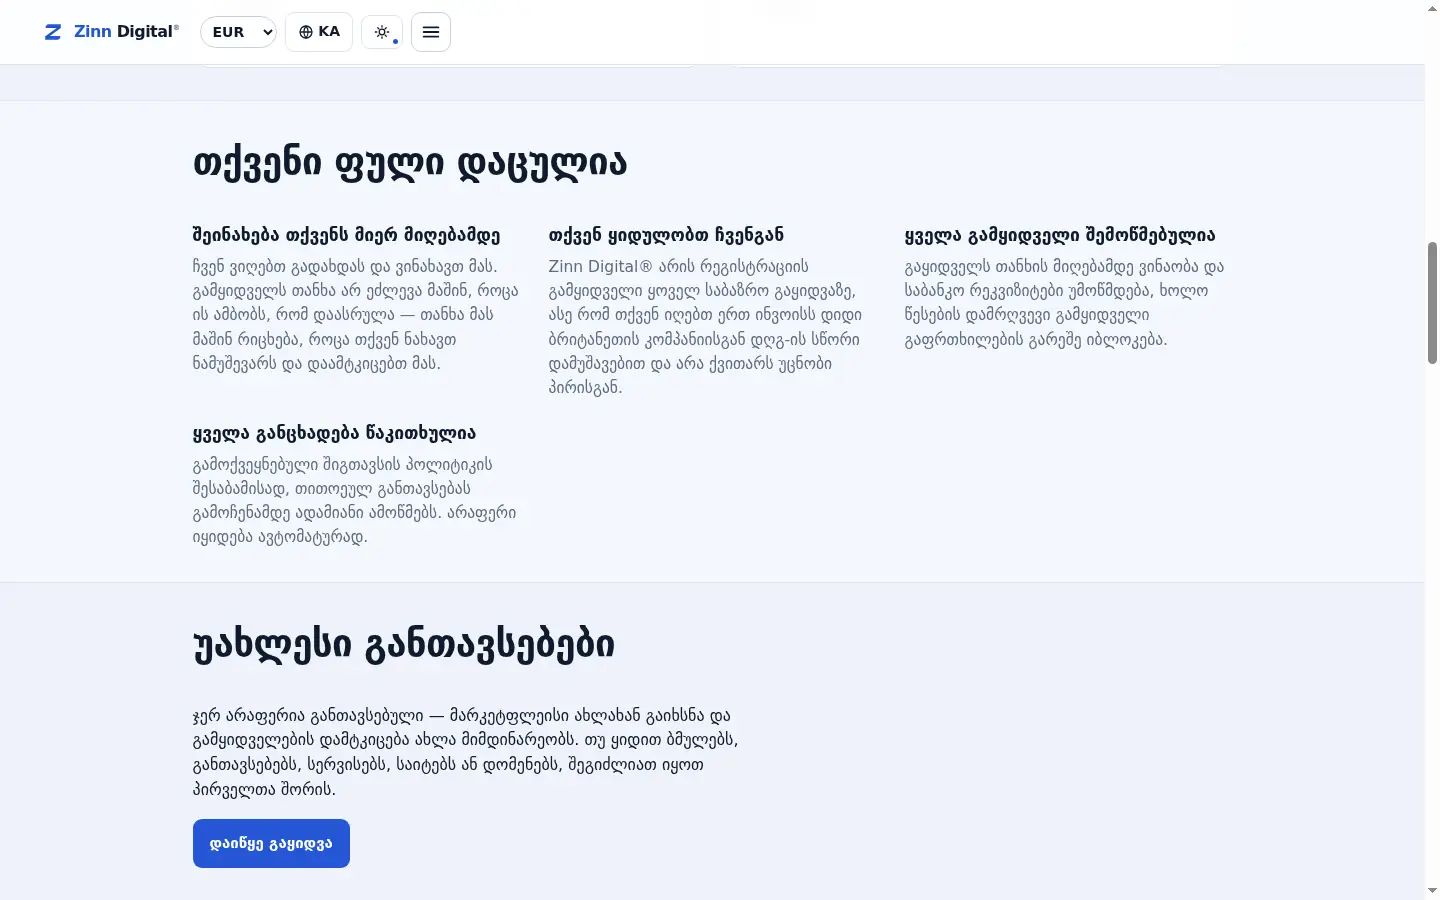Screen dimensions: 1440x900
Task: Select subheading ყველა განცხადება წაკითხულია
Action: point(334,433)
